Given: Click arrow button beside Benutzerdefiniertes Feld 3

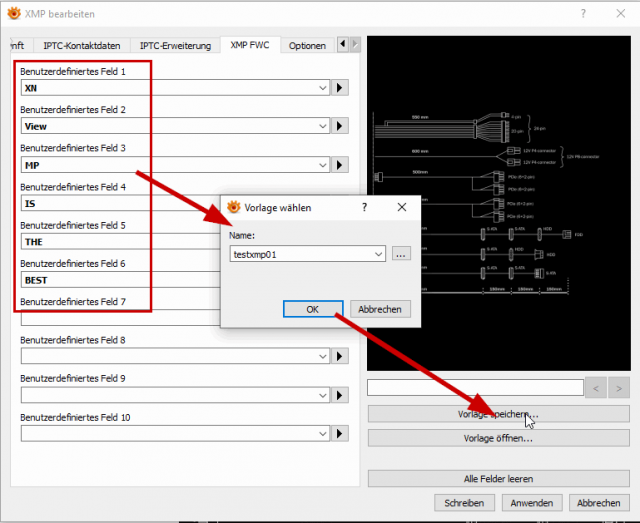Looking at the screenshot, I should [340, 165].
